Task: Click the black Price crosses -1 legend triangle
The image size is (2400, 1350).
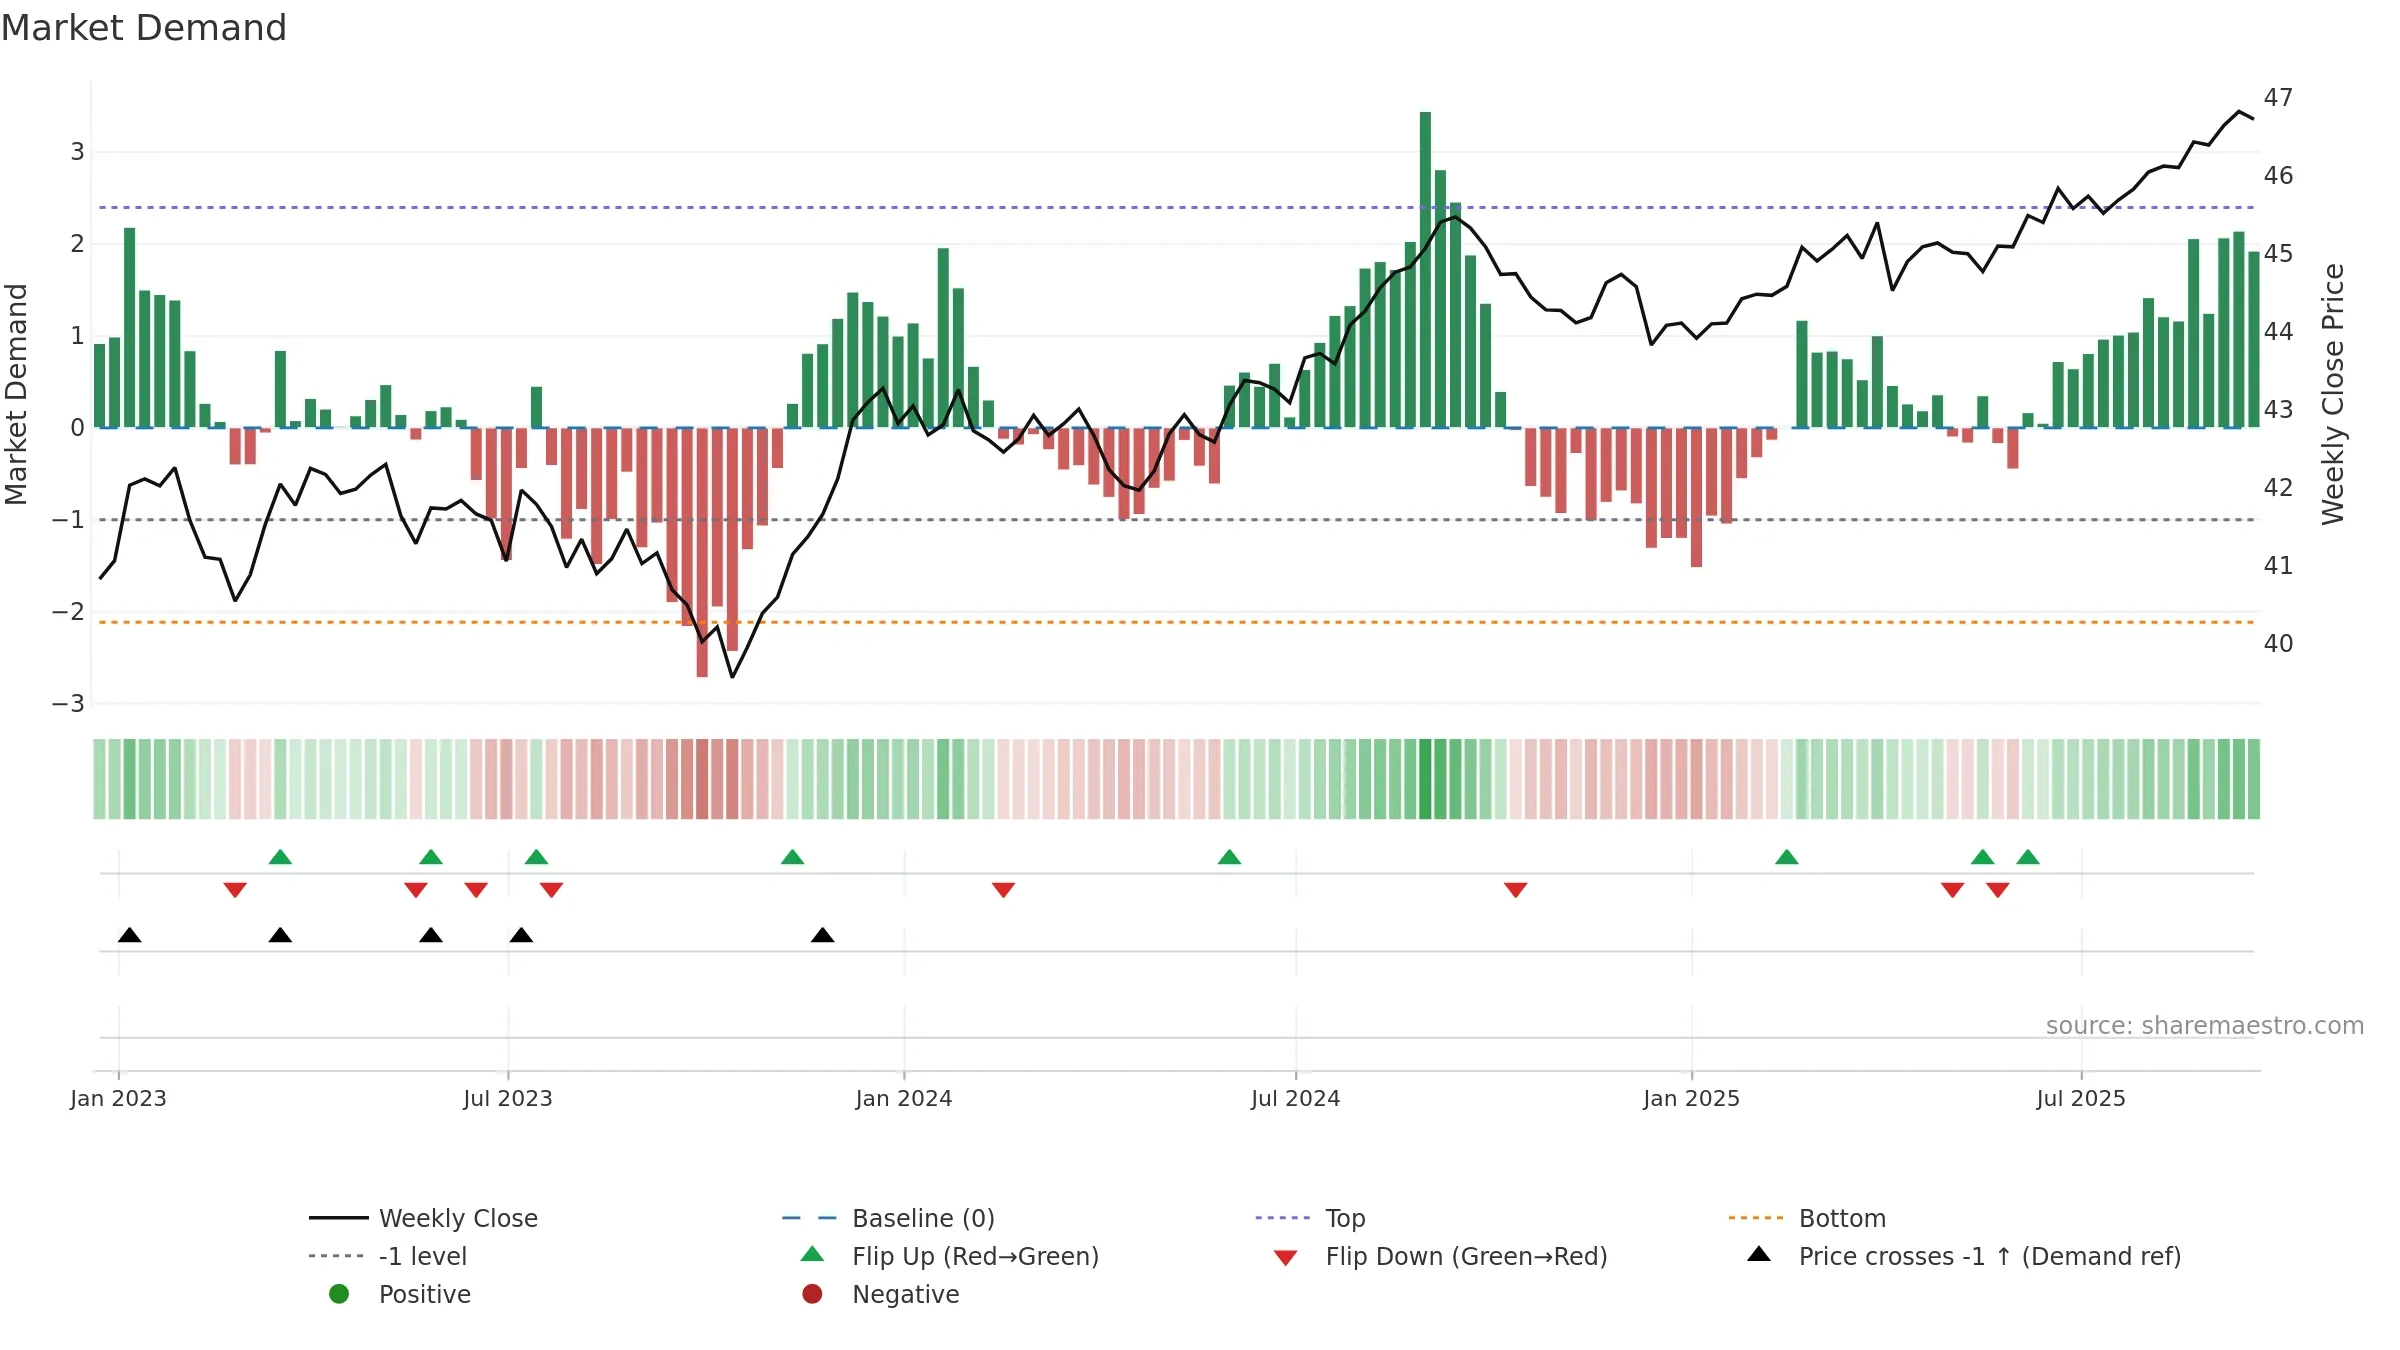Action: (x=1759, y=1254)
